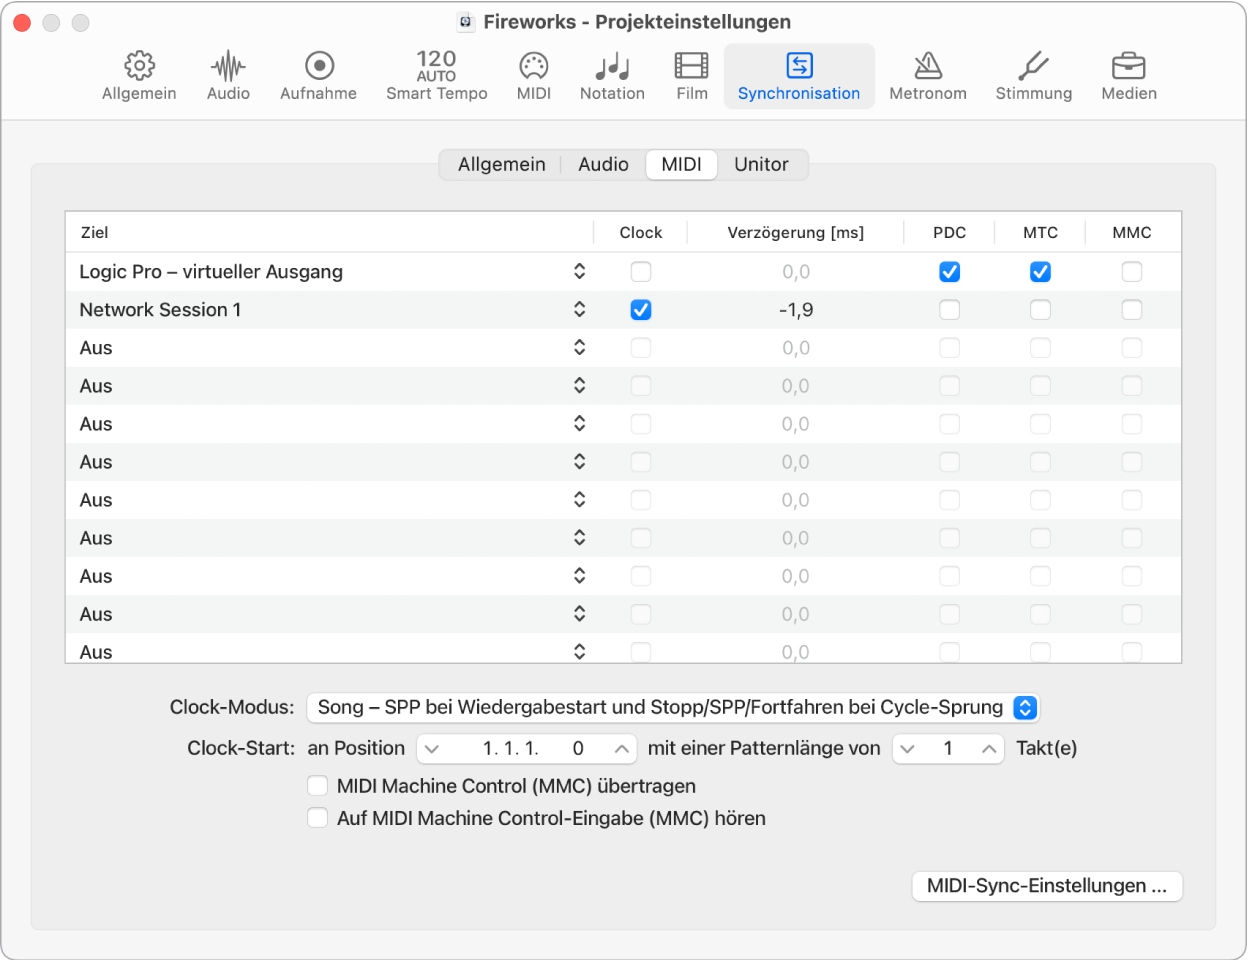1248x960 pixels.
Task: Open the Smart Tempo settings
Action: point(437,75)
